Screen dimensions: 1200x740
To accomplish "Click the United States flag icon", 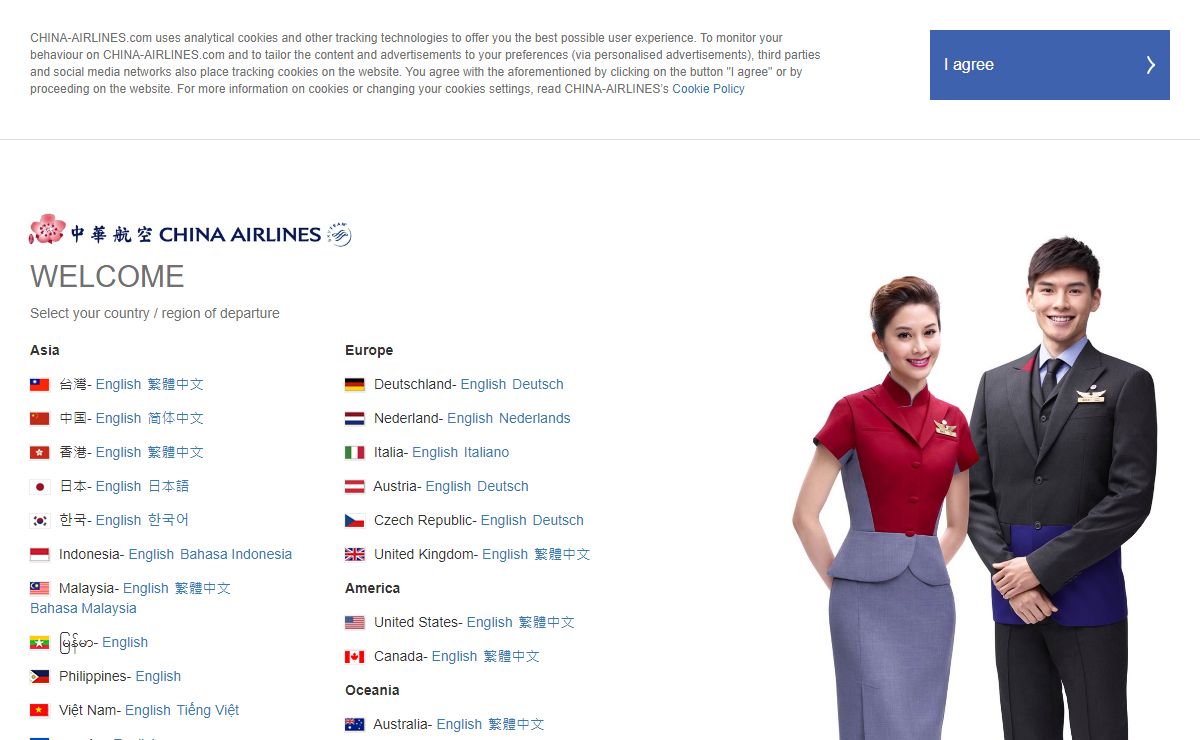I will (355, 622).
